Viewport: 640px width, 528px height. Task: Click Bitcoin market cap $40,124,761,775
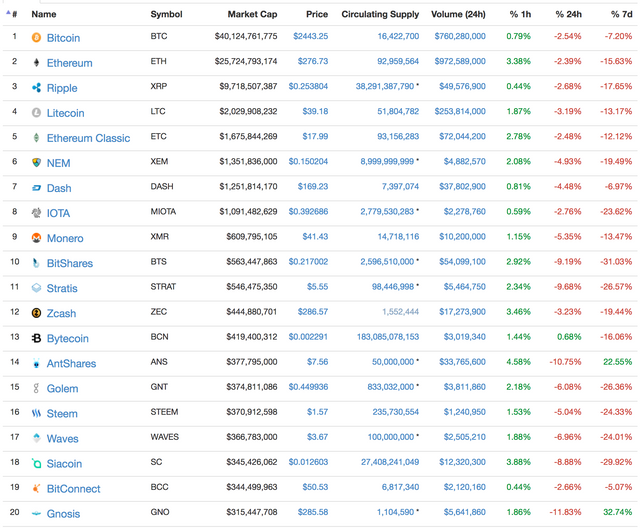point(246,36)
